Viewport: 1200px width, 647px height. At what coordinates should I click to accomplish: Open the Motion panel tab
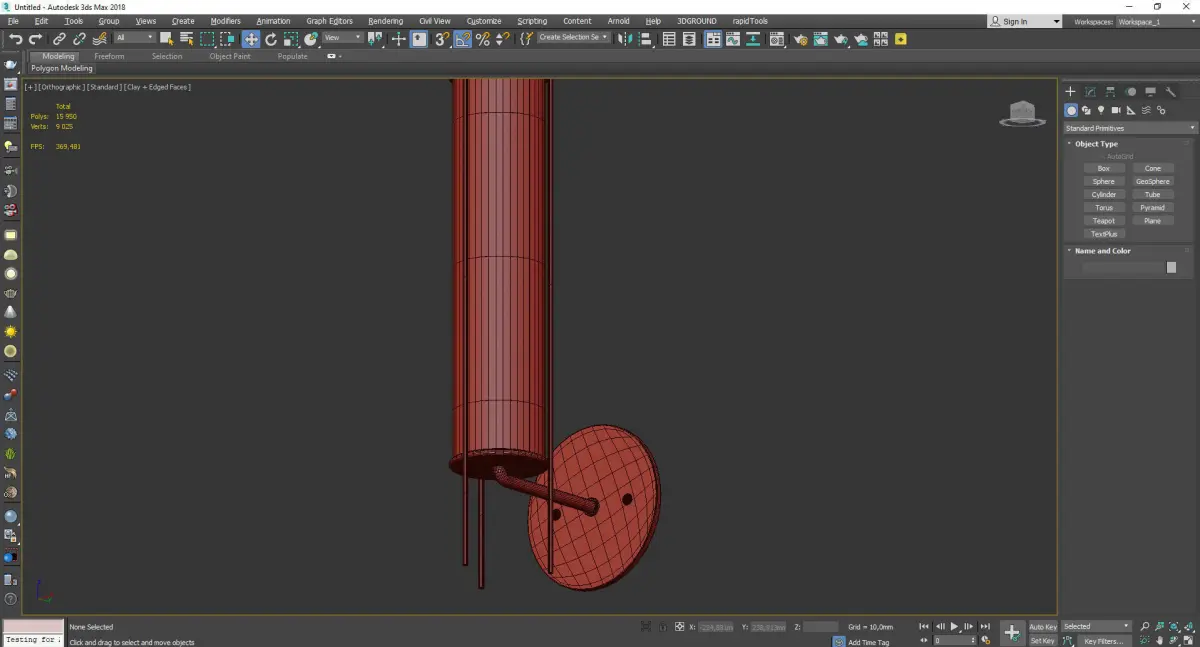[x=1130, y=92]
